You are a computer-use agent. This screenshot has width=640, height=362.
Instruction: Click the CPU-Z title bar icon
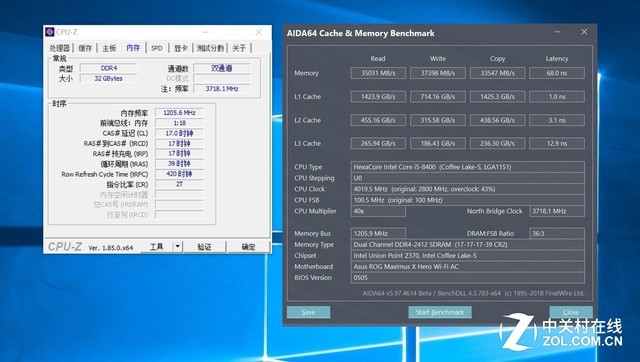tap(50, 32)
